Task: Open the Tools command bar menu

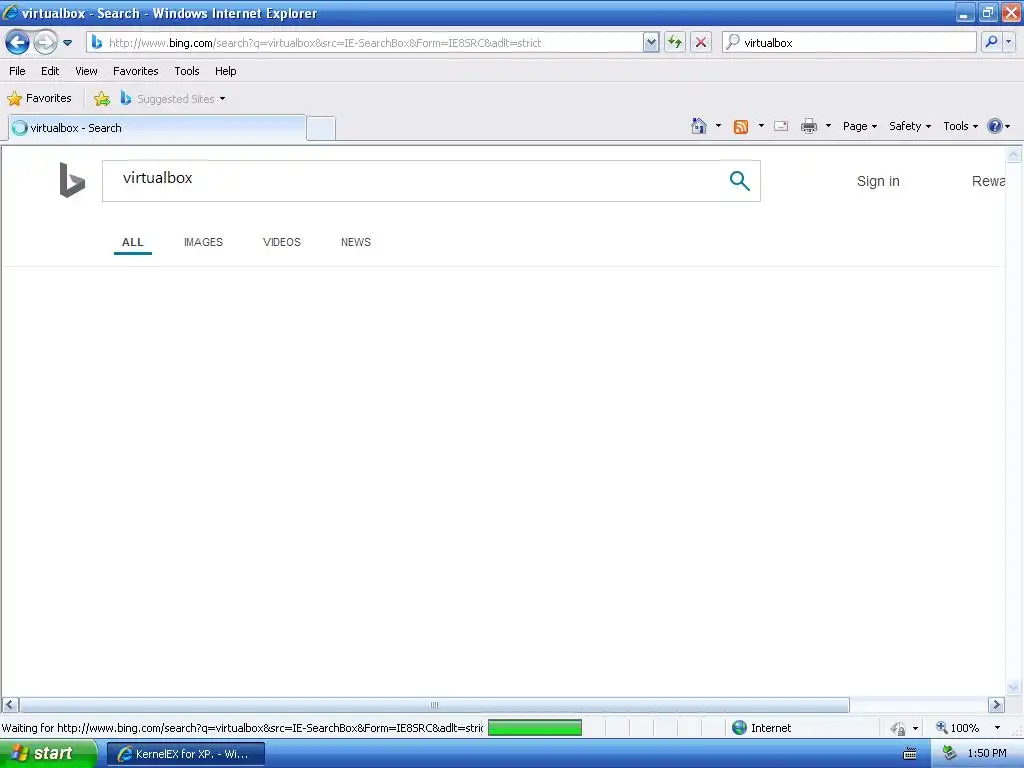Action: pyautogui.click(x=960, y=126)
